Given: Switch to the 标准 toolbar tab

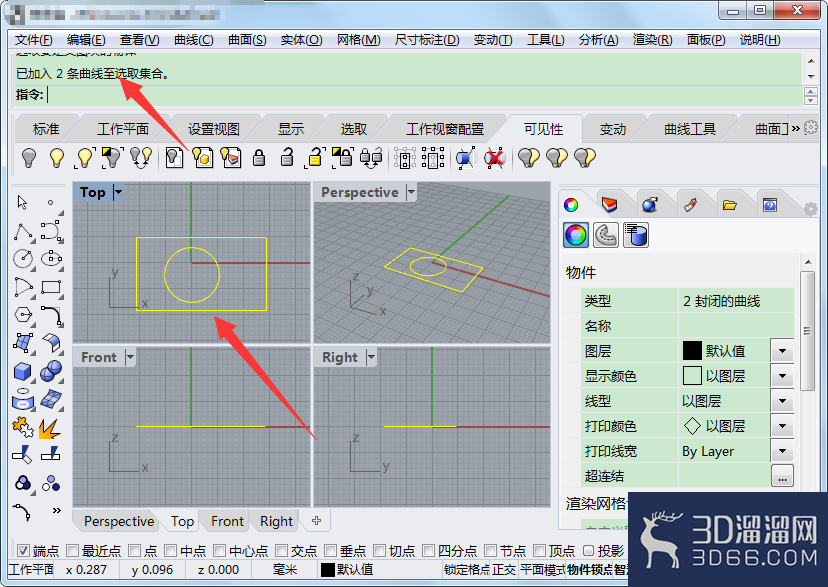Looking at the screenshot, I should (x=45, y=129).
